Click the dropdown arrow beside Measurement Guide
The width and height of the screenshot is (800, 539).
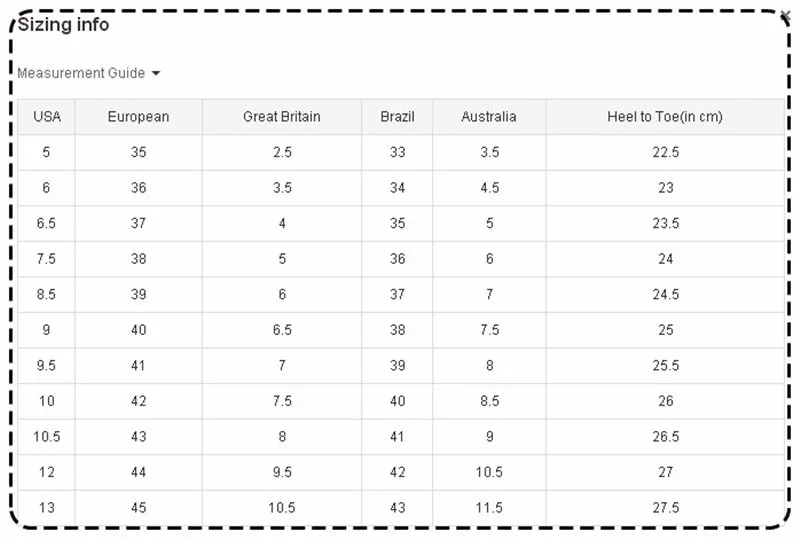click(156, 74)
